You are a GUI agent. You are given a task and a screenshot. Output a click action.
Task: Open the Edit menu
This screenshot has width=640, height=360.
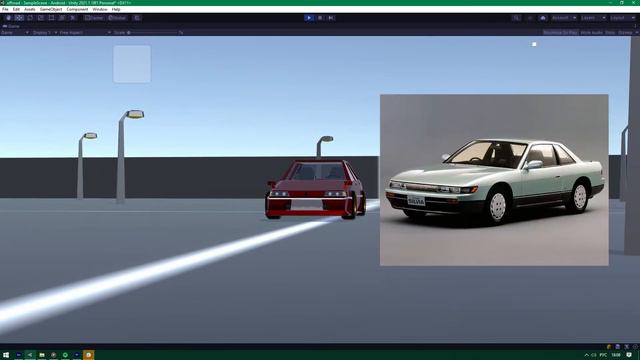tap(16, 9)
